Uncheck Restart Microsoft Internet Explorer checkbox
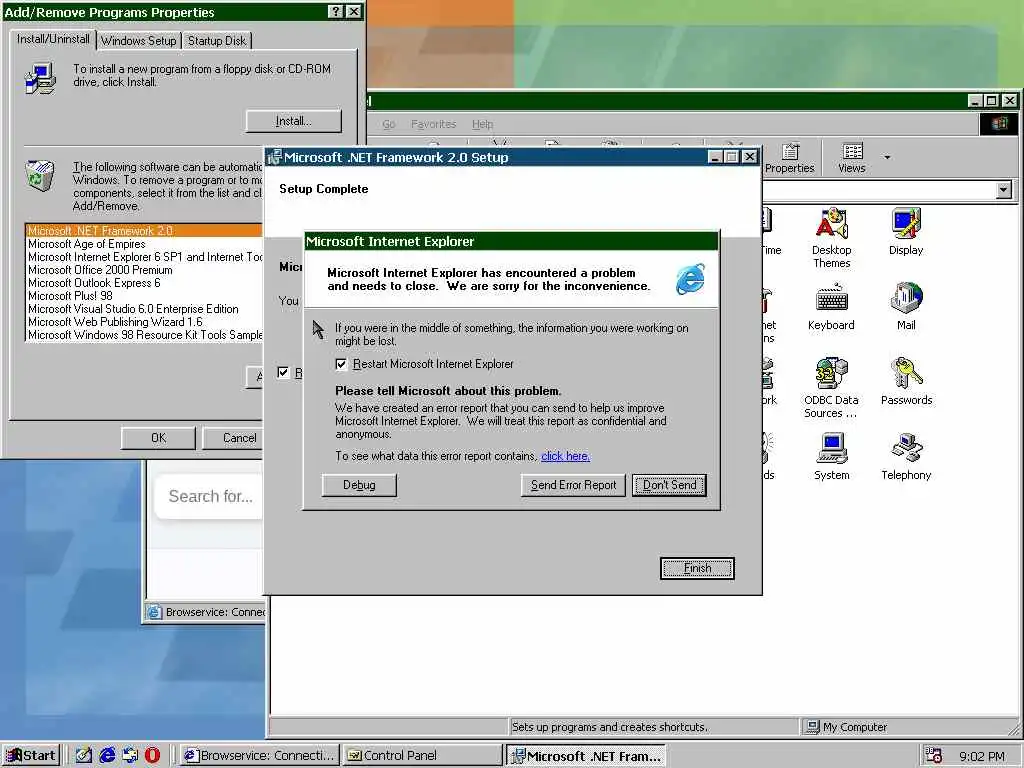The width and height of the screenshot is (1024, 768). pyautogui.click(x=341, y=364)
